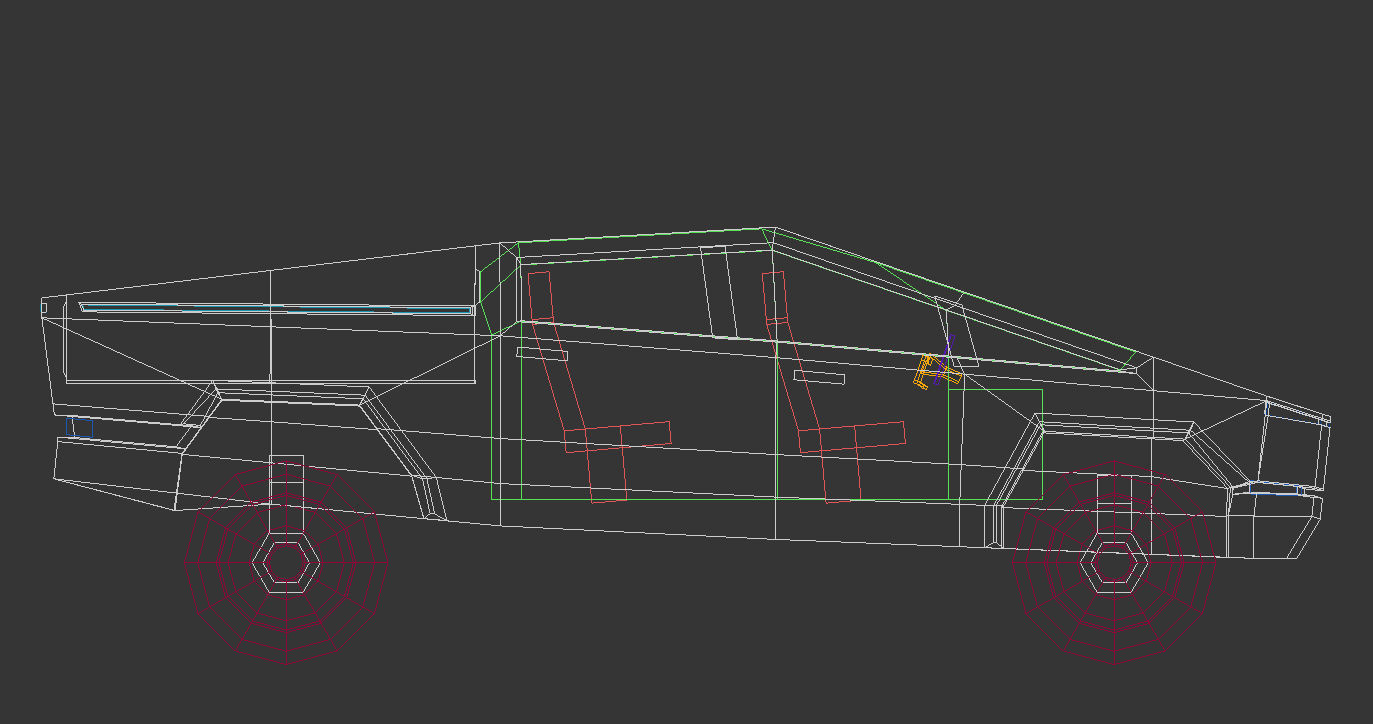Click the front door handle rectangle
Viewport: 1373px width, 724px height.
820,377
